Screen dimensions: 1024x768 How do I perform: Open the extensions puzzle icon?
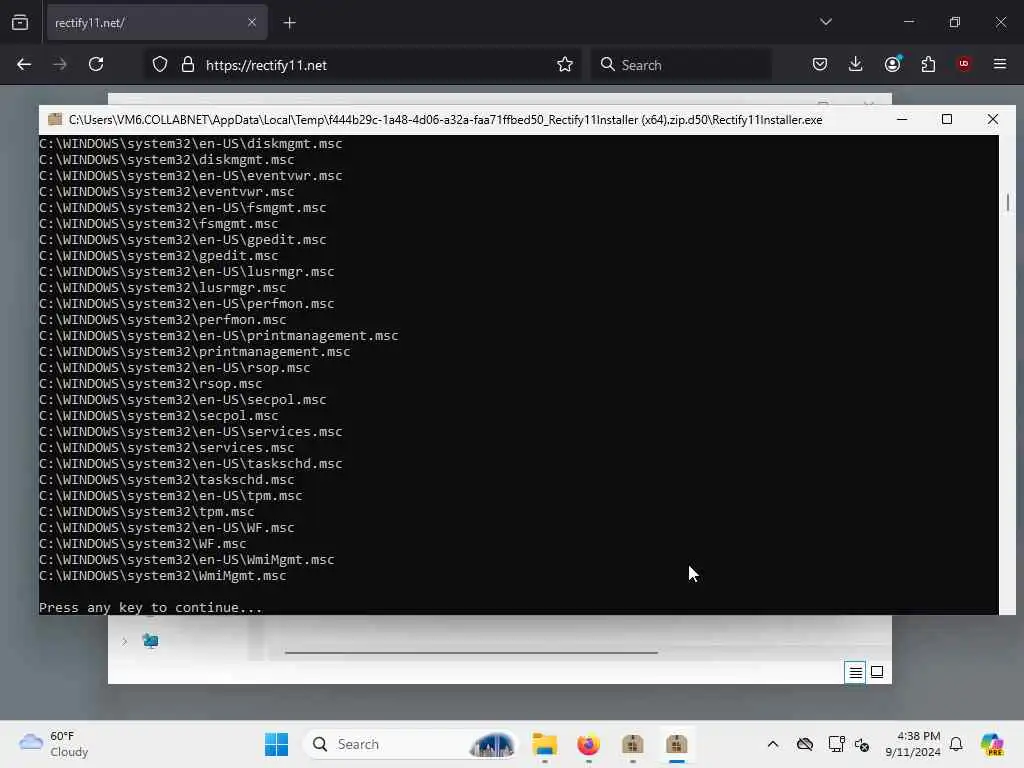[x=928, y=65]
